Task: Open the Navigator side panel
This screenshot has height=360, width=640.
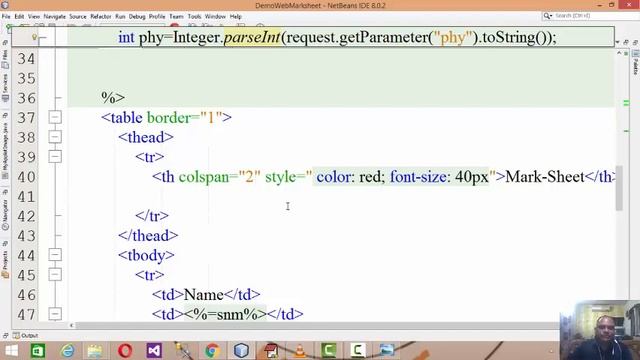Action: [5, 216]
